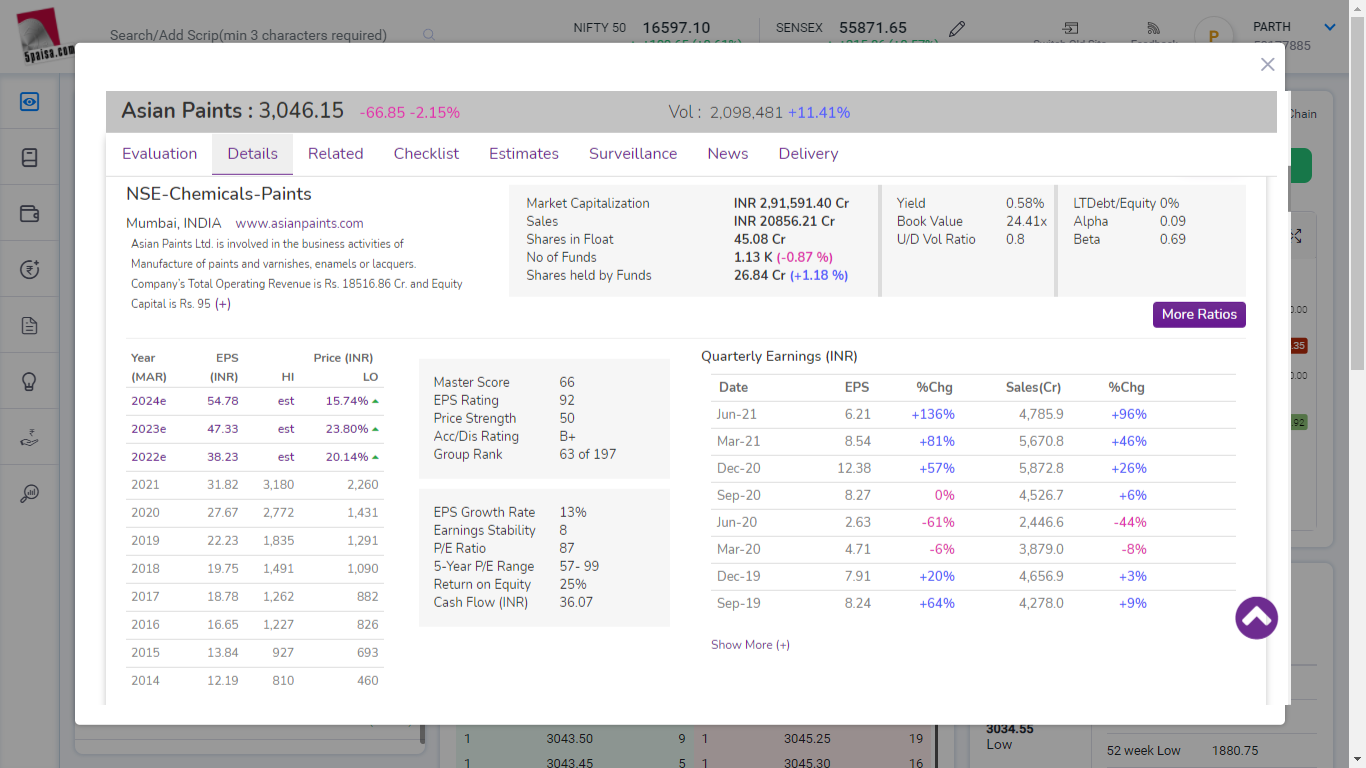Viewport: 1366px width, 768px height.
Task: Click the SENSEX index value 55871.65
Action: [x=873, y=28]
